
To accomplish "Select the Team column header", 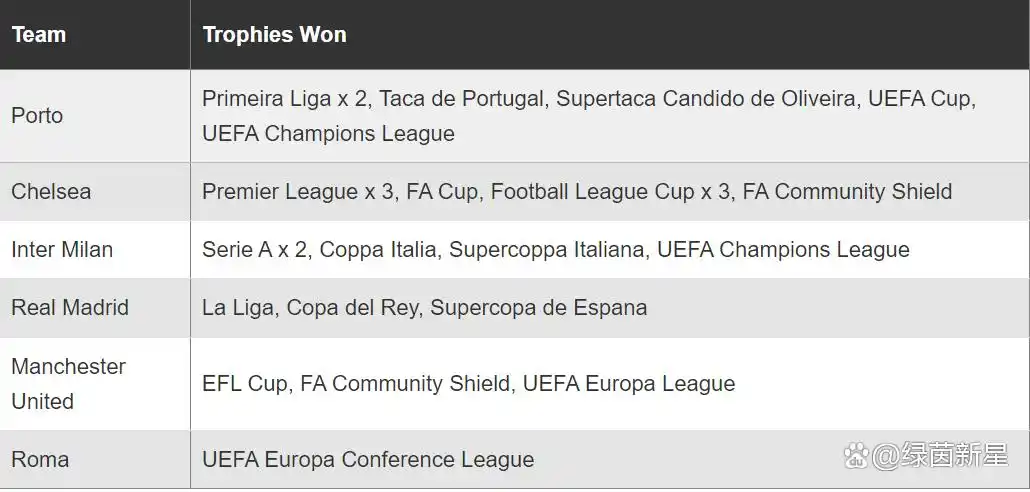I will [39, 34].
